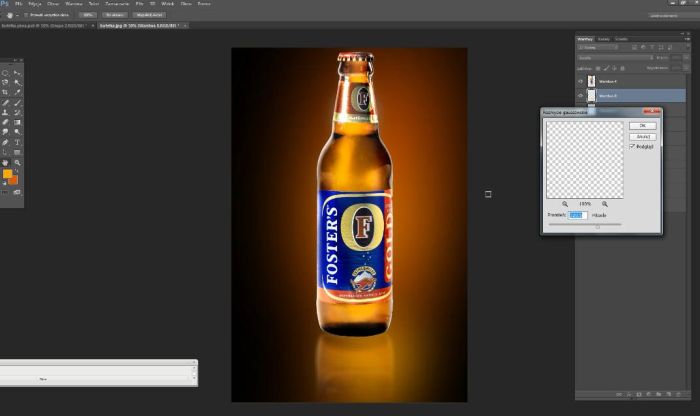Click the Anuluj button in the dialog
This screenshot has width=700, height=416.
click(x=642, y=136)
